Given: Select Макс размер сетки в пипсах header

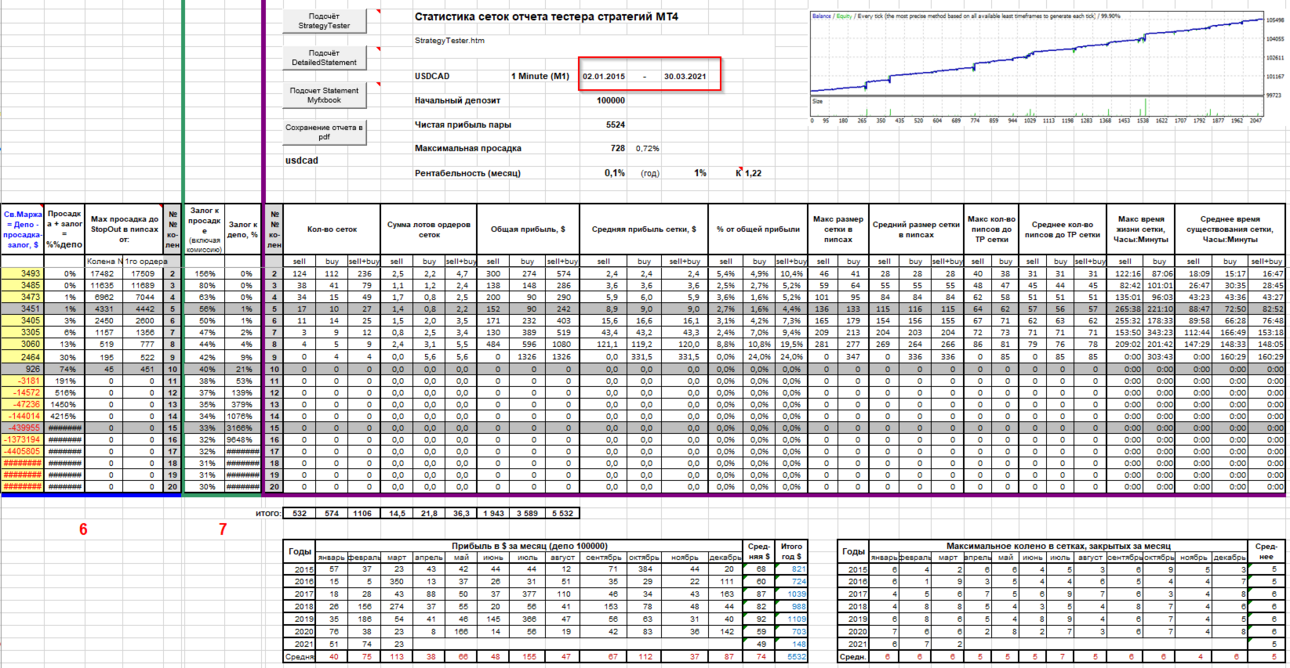Looking at the screenshot, I should click(838, 229).
